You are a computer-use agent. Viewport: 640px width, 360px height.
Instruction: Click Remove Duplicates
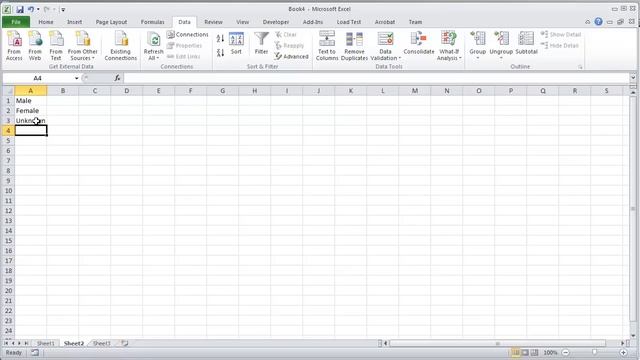(354, 46)
